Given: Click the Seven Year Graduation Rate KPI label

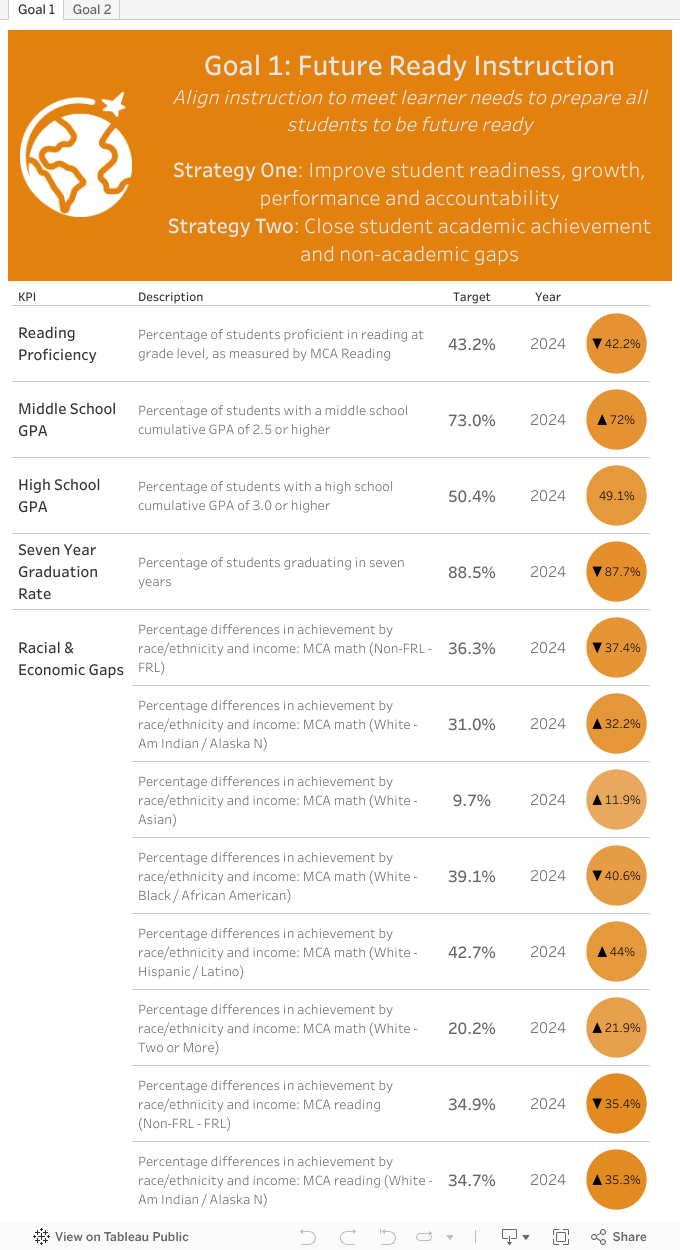Looking at the screenshot, I should [58, 572].
